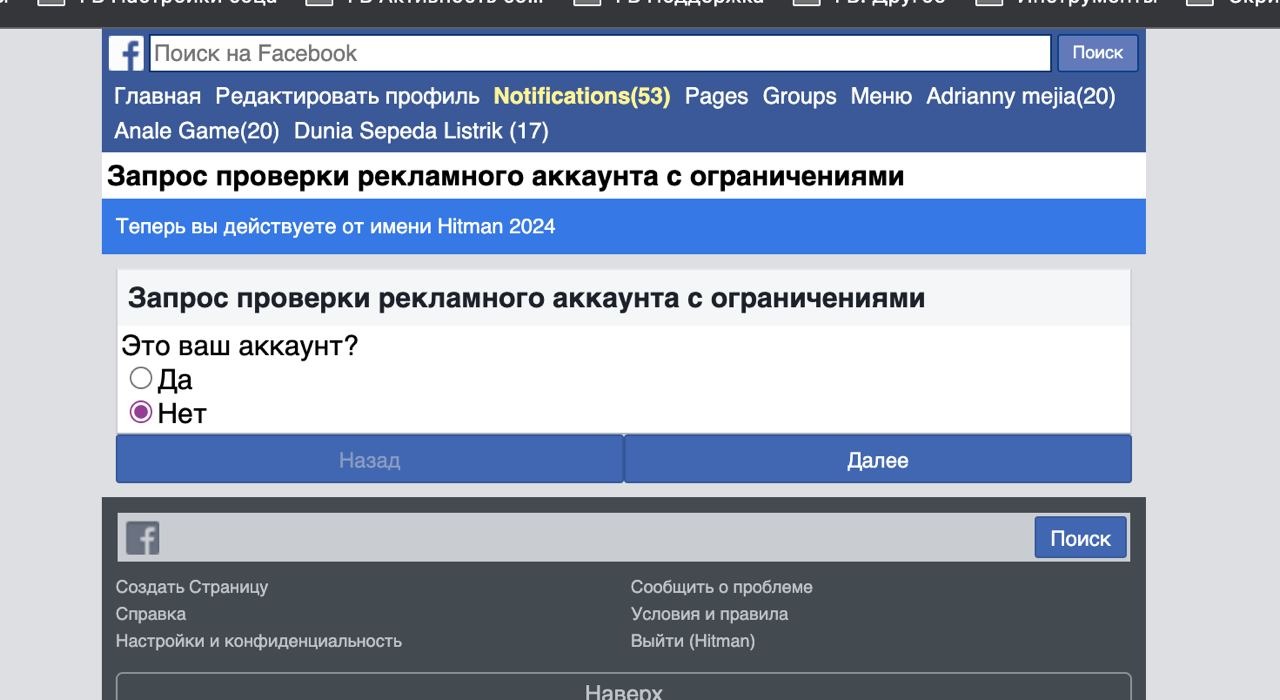The image size is (1280, 700).
Task: Open 'Dunia Sepeda Listrik (17)' link
Action: point(421,131)
